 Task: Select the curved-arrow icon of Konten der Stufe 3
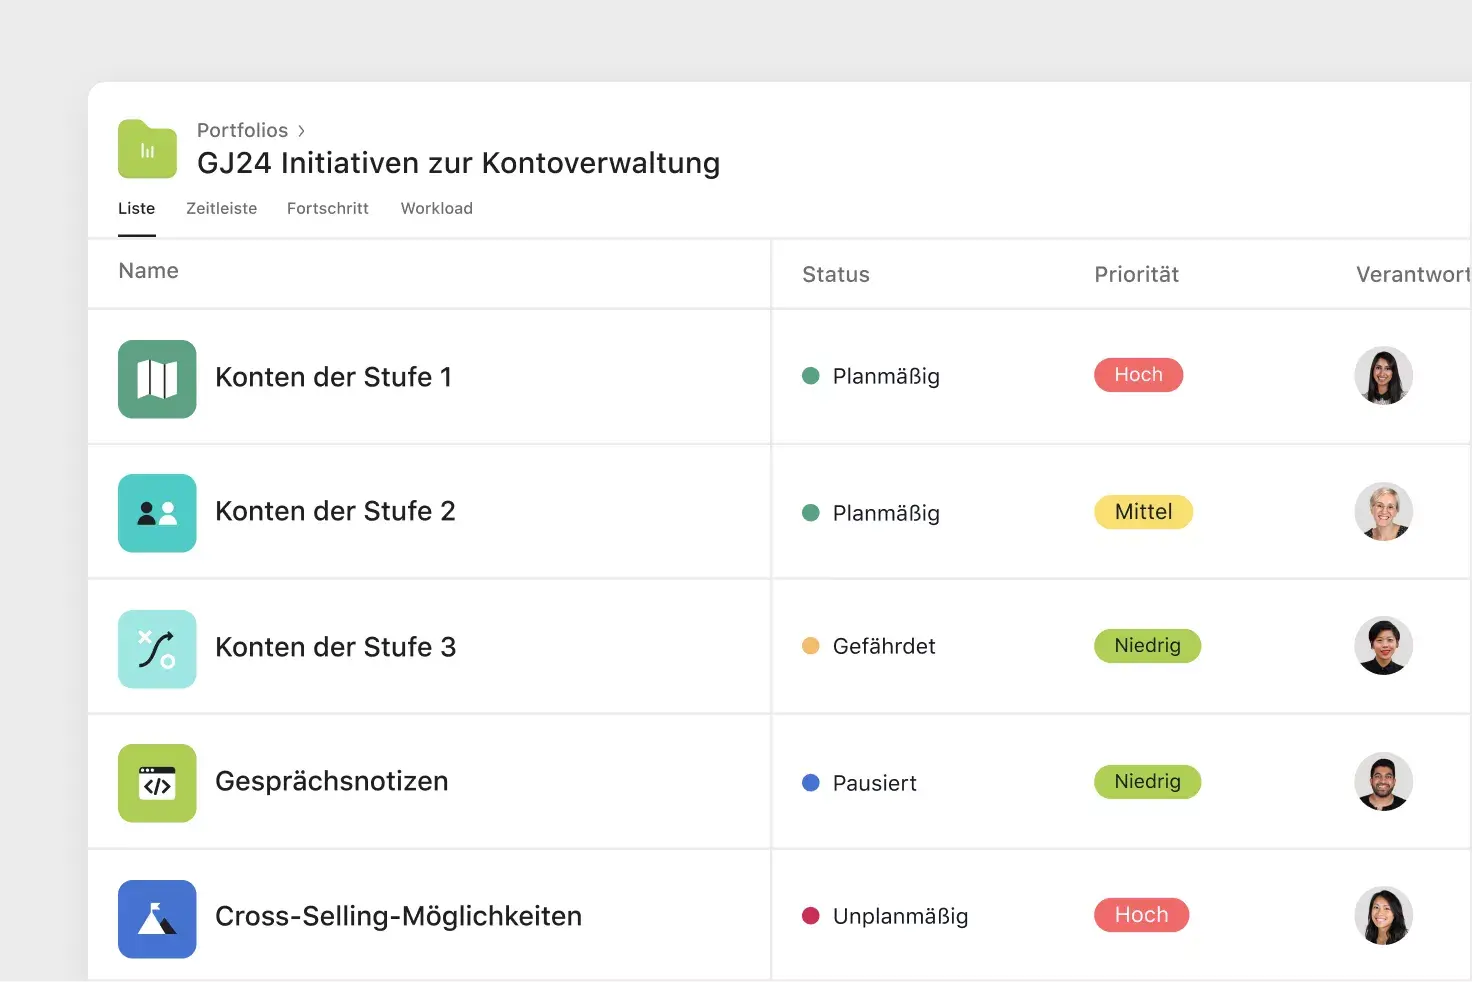click(157, 648)
